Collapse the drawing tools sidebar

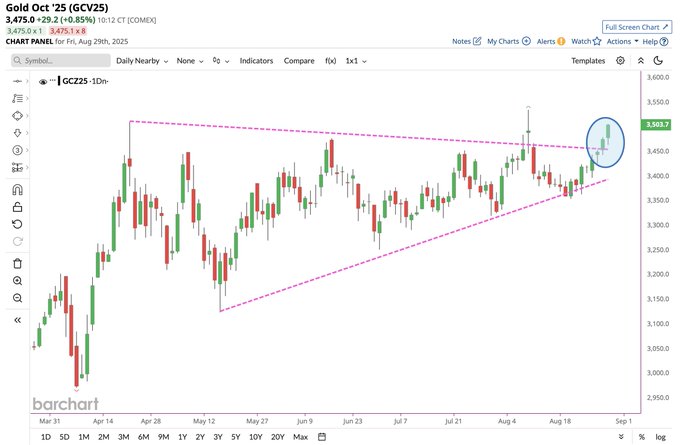pos(17,320)
